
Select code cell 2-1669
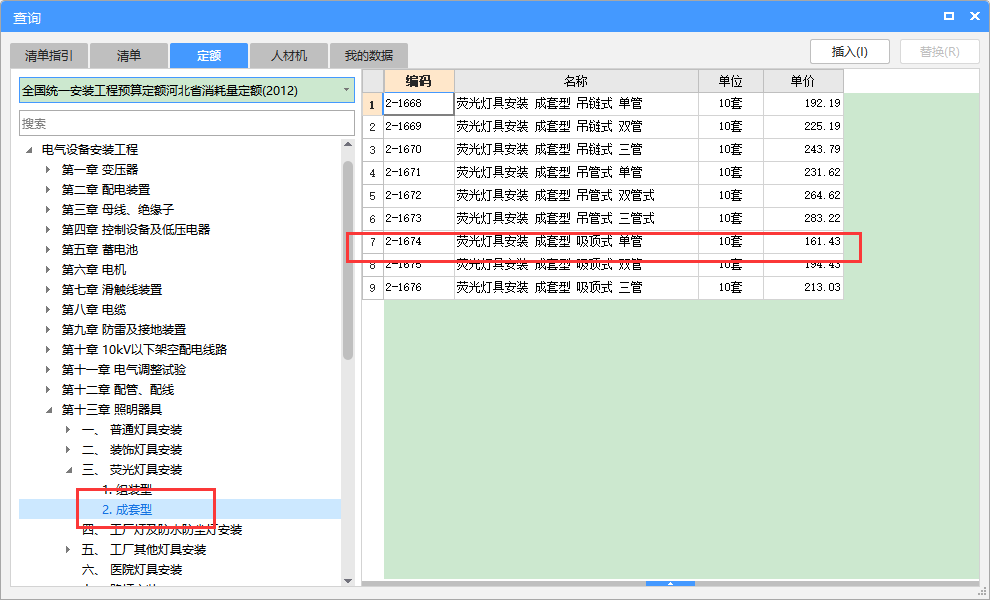tap(419, 126)
